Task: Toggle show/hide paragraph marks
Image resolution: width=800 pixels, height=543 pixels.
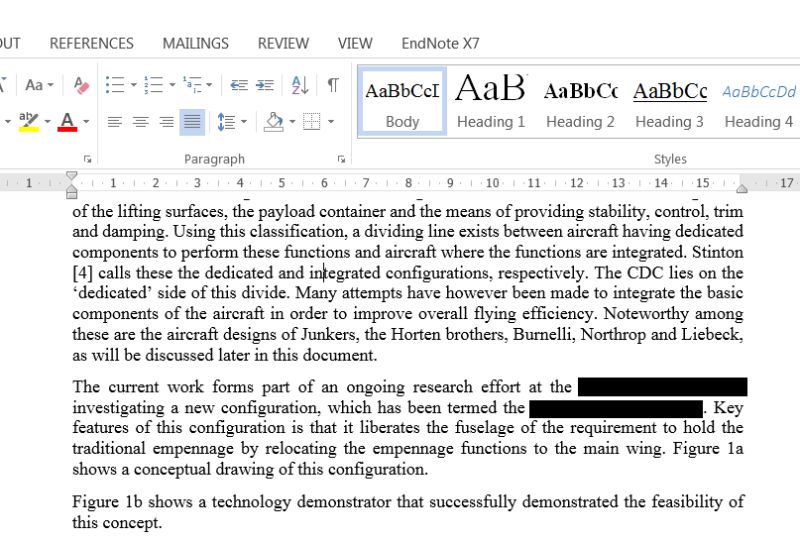Action: 333,85
